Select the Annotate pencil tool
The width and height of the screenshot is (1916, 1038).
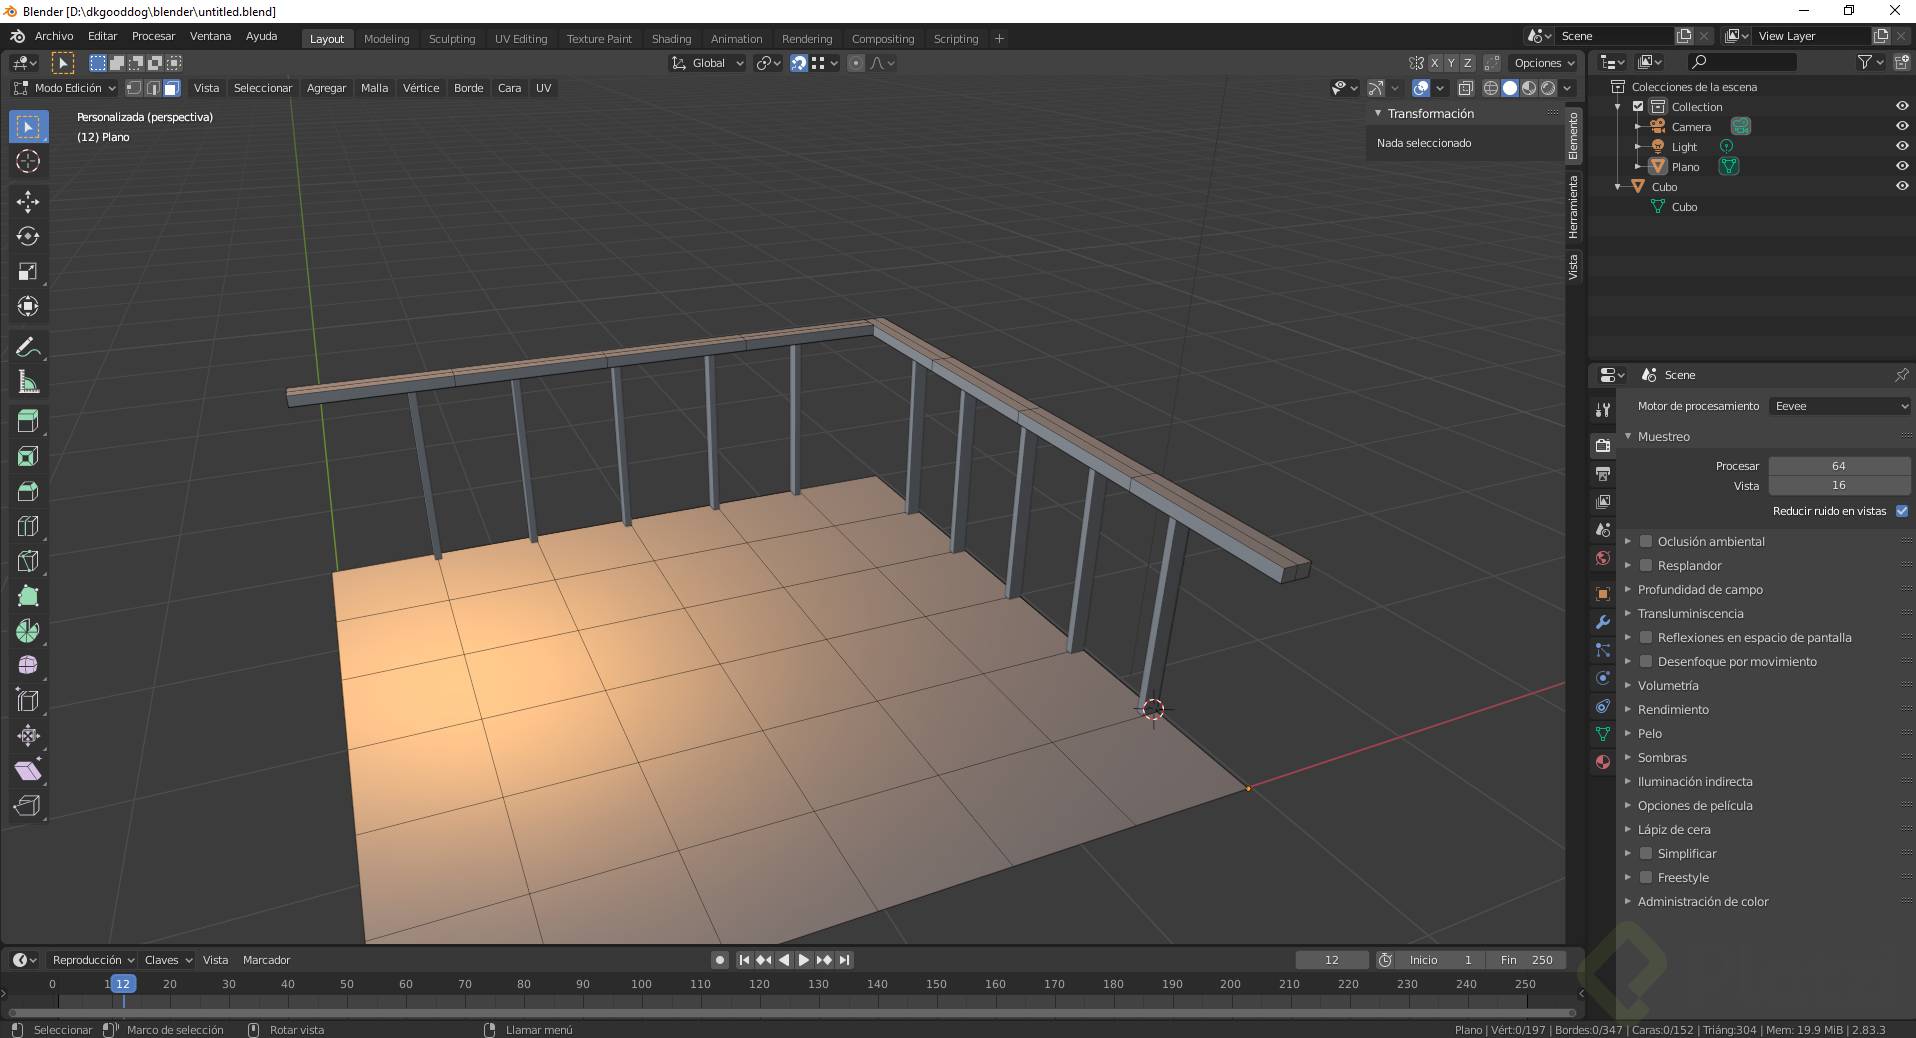pos(28,348)
